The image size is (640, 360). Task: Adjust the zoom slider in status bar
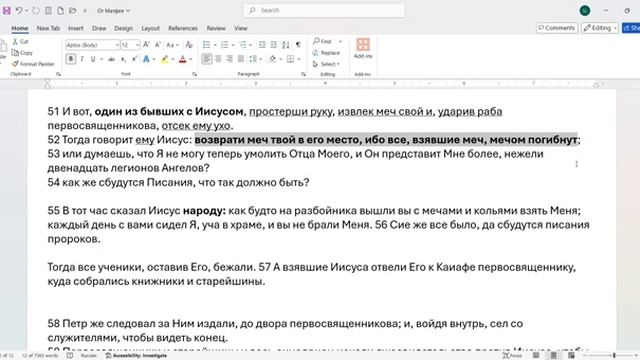click(614, 356)
